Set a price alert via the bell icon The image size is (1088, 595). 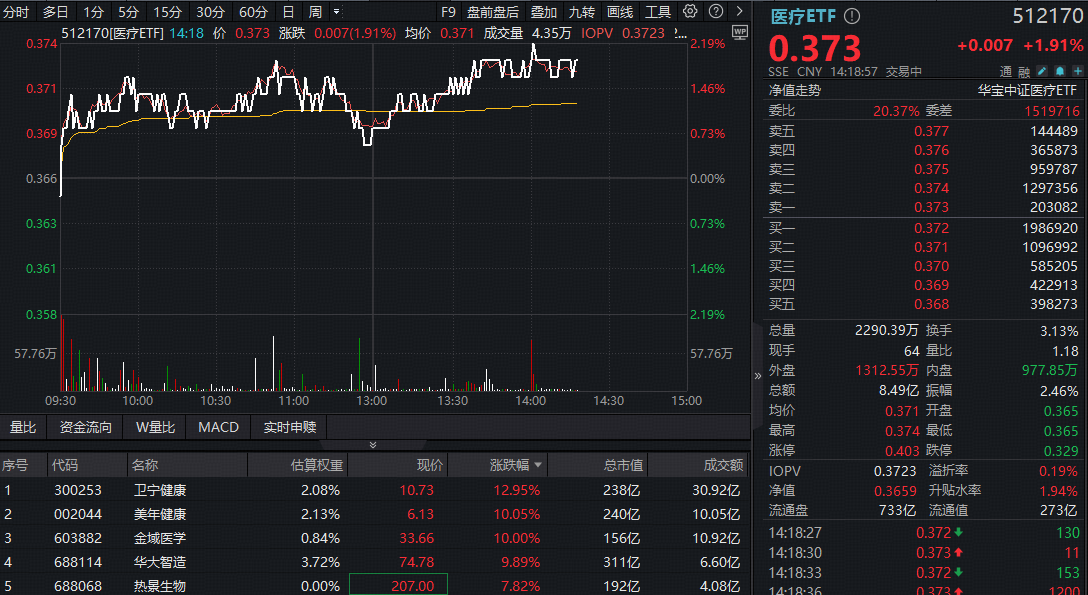tap(1059, 71)
